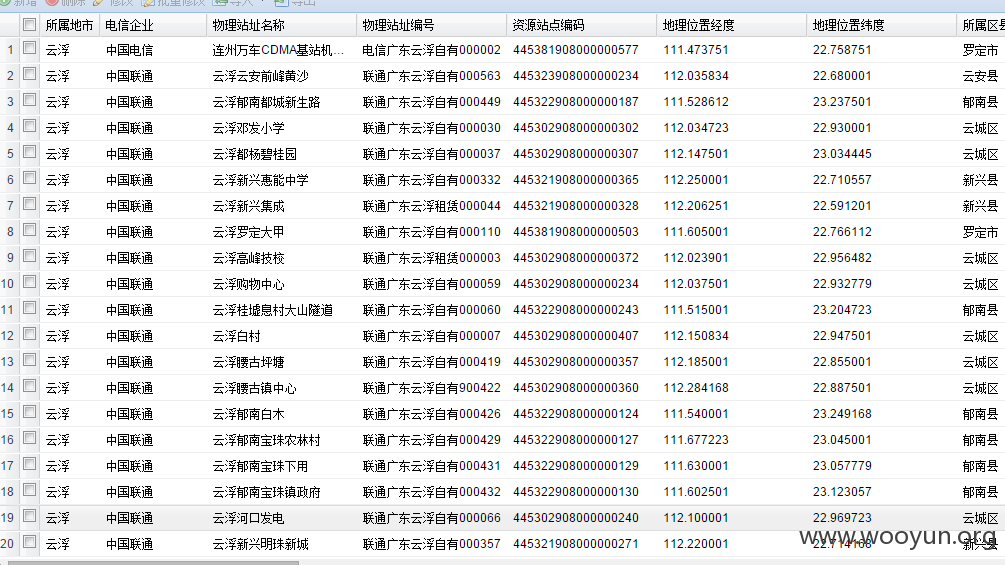Screen dimensions: 1005x565
Task: Select checkbox of row 云浮云安前峰黄沙
Action: click(x=29, y=74)
